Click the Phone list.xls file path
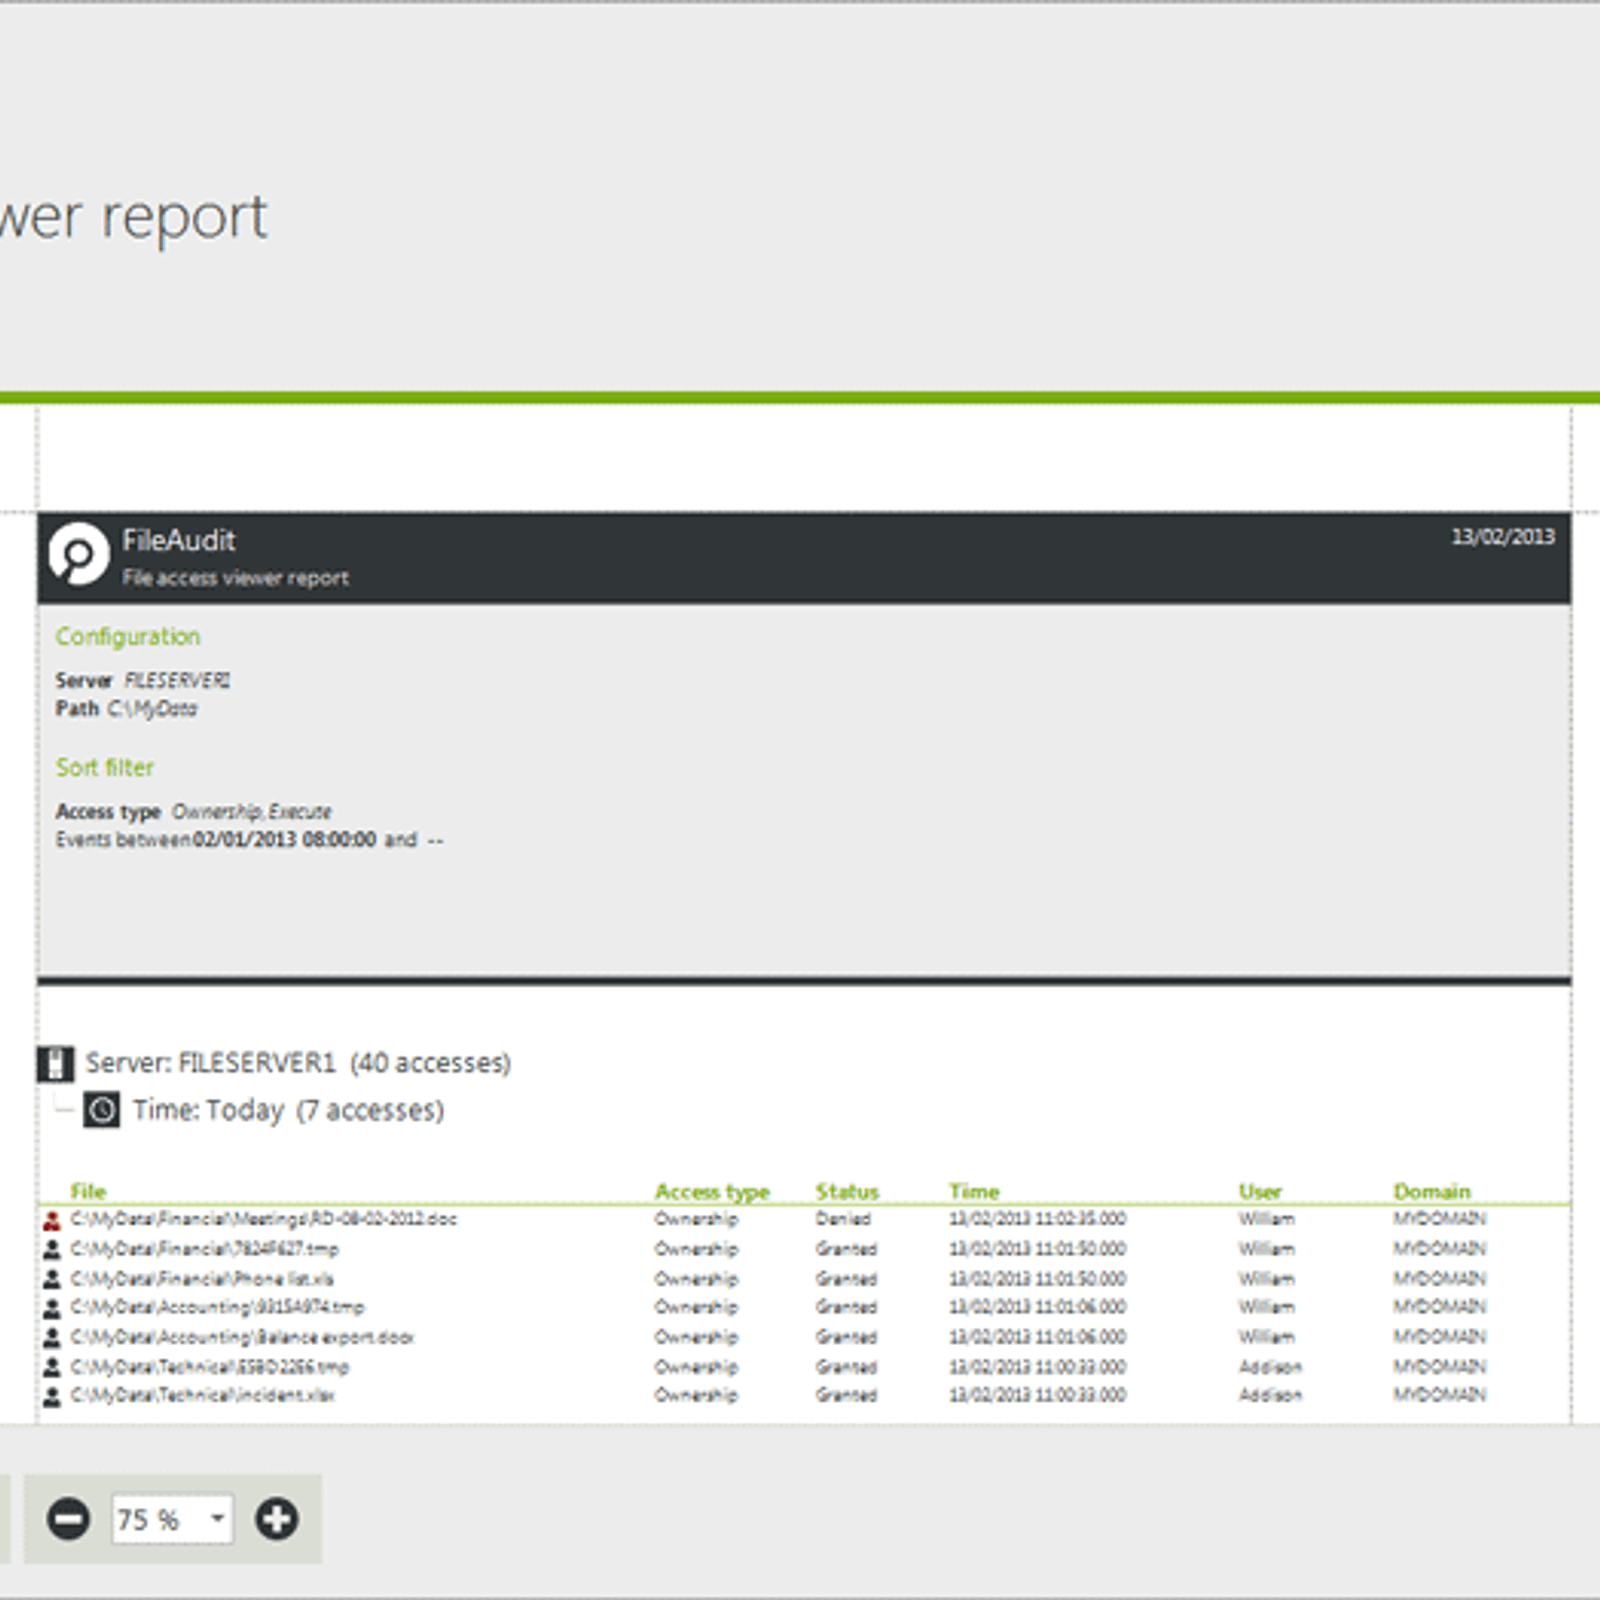This screenshot has height=1600, width=1600. click(x=202, y=1279)
